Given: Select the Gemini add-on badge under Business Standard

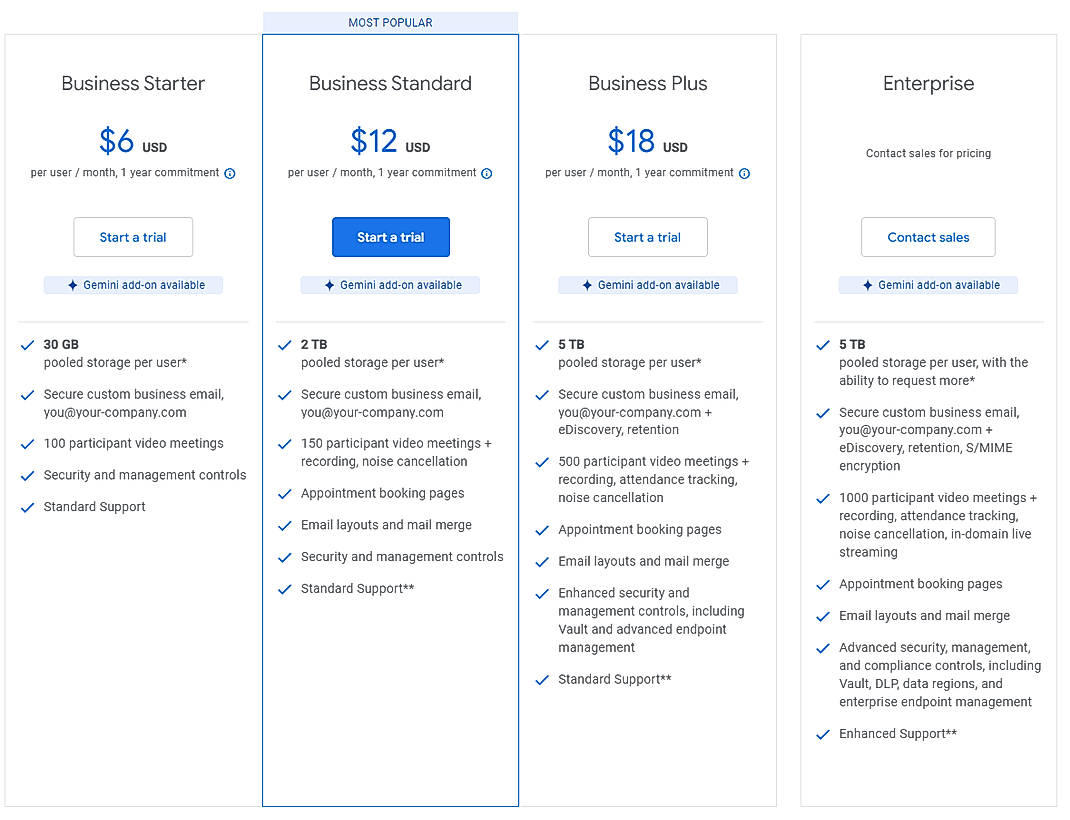Looking at the screenshot, I should pos(390,284).
